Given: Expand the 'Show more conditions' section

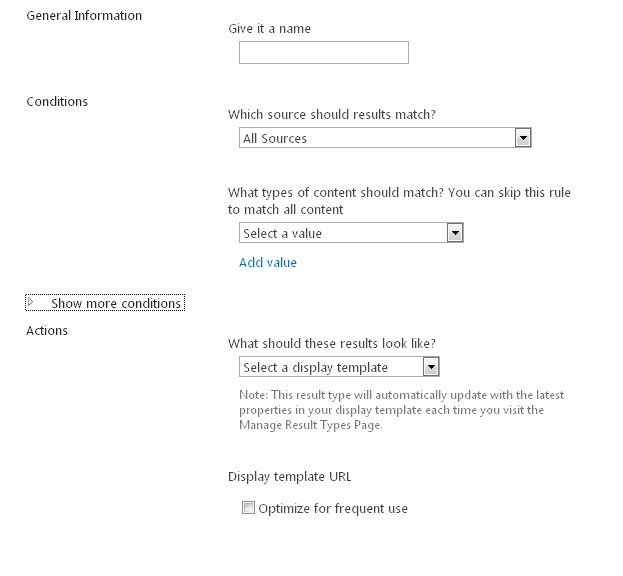Looking at the screenshot, I should point(115,303).
